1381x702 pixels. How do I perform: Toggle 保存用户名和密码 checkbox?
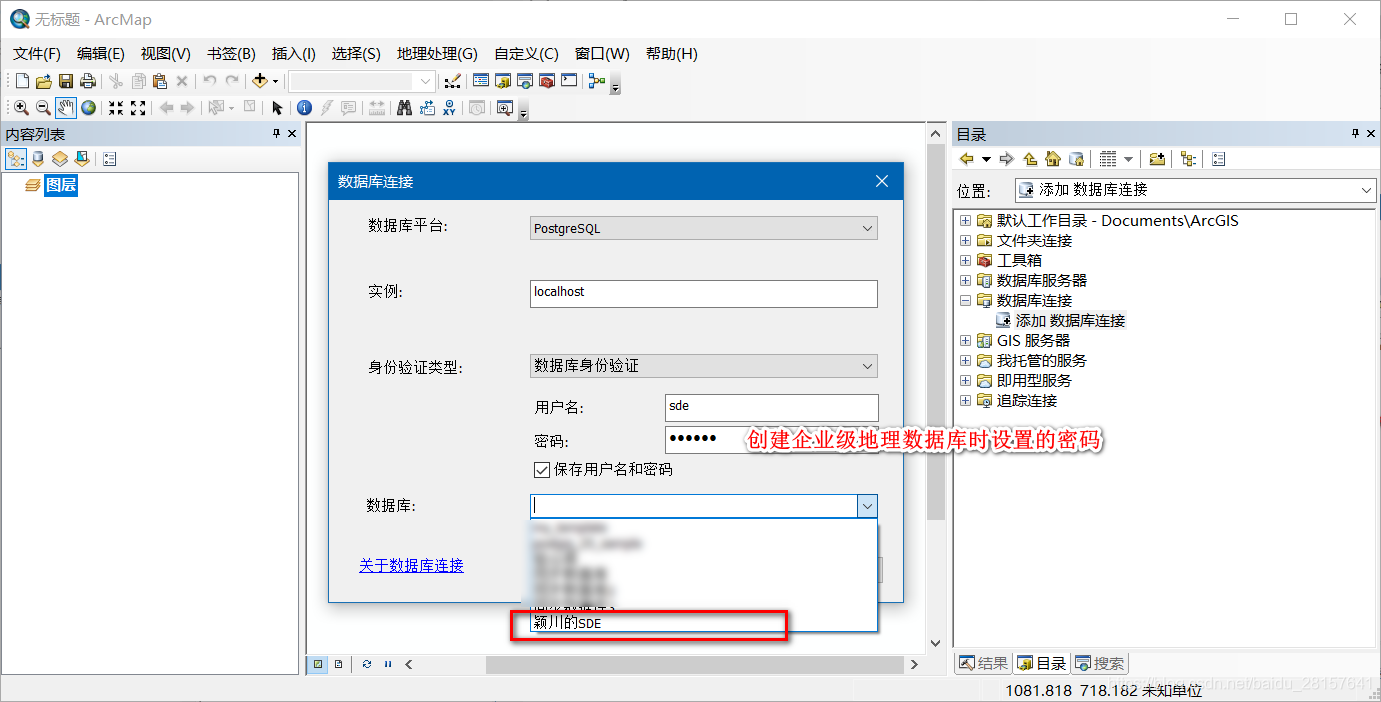coord(542,469)
